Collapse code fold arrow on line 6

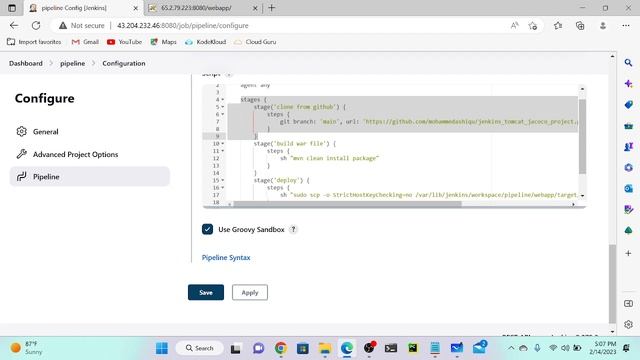click(223, 114)
